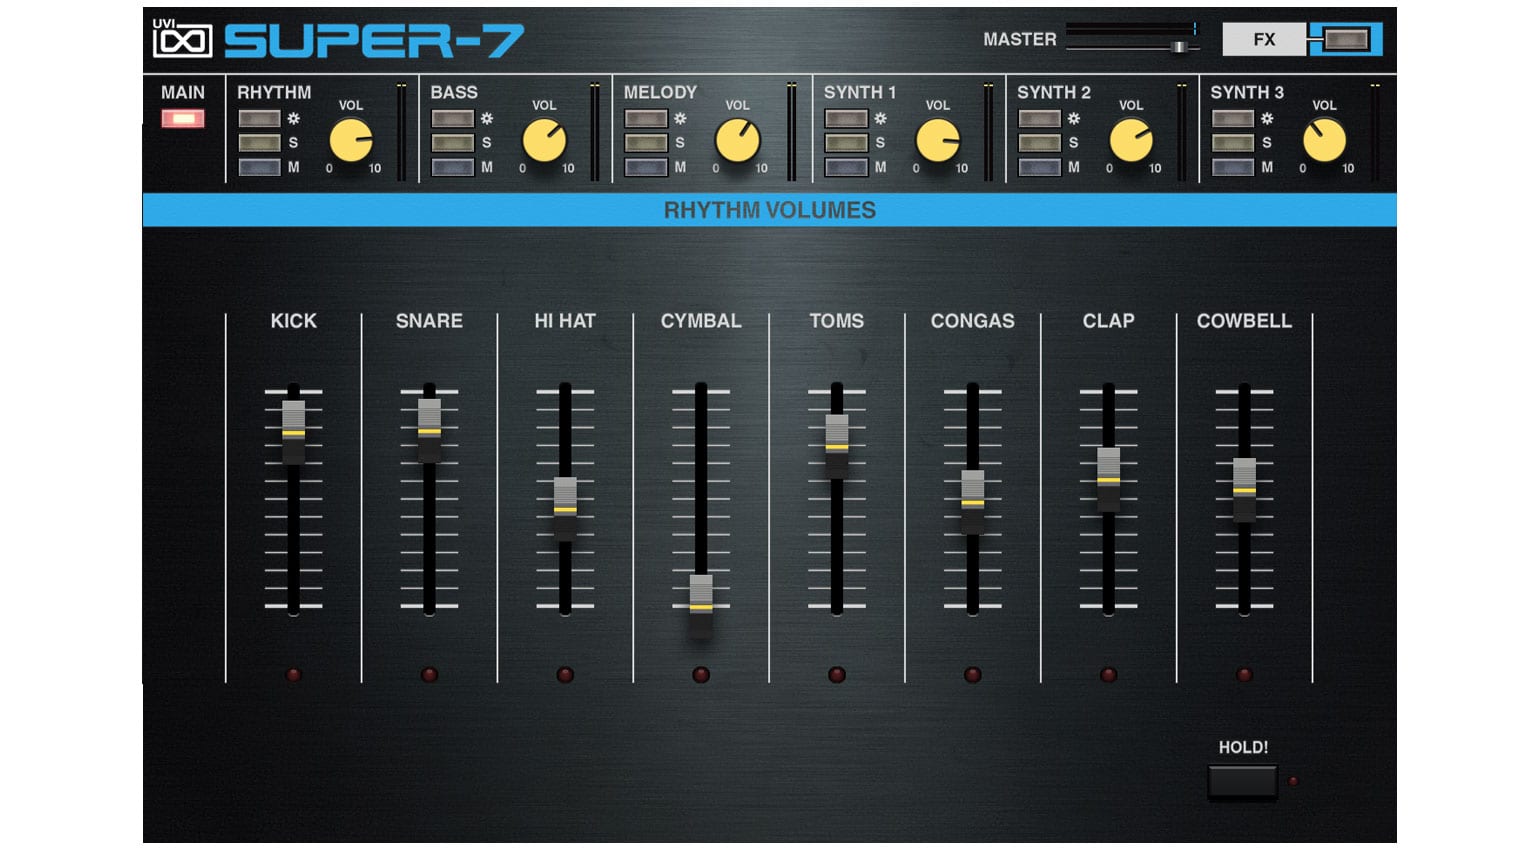This screenshot has width=1540, height=850.
Task: Click the HI HAT volume fader
Action: (x=565, y=509)
